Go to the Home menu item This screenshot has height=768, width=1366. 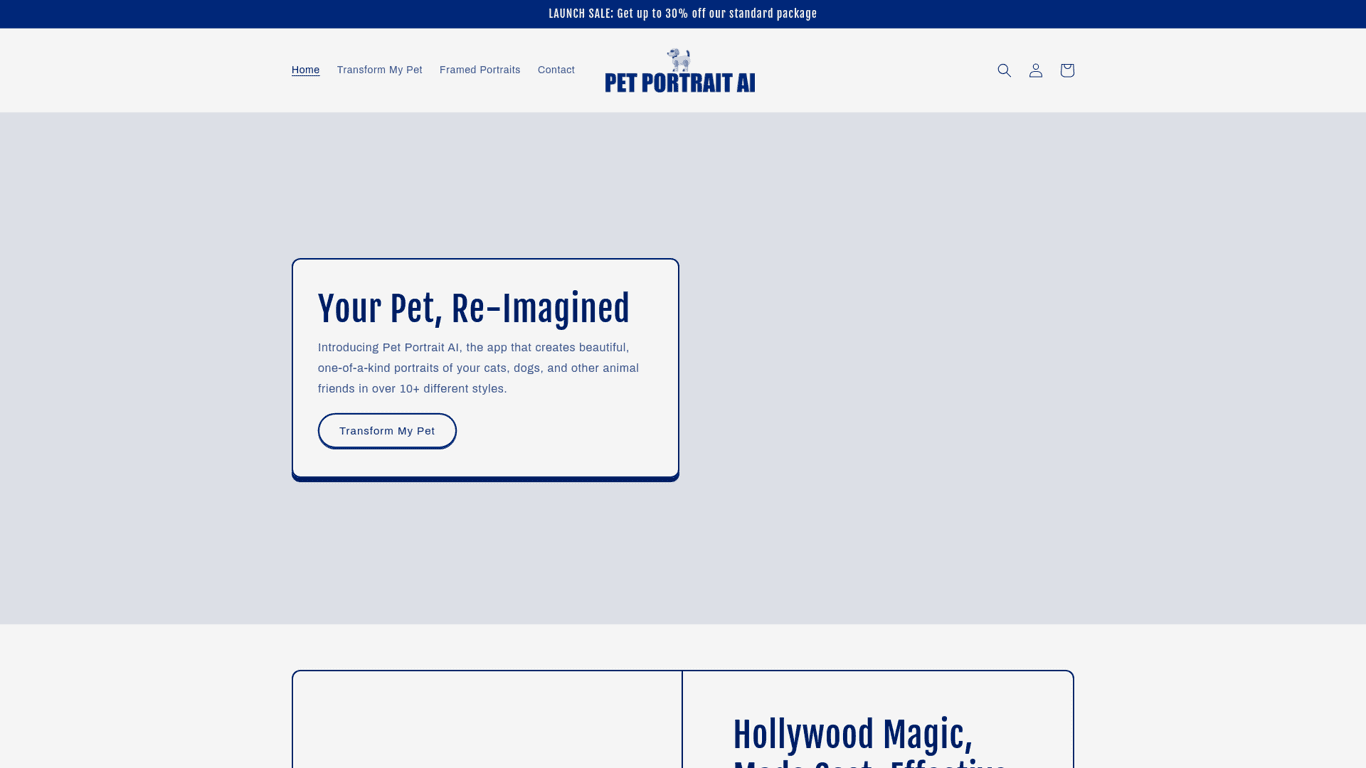[305, 70]
